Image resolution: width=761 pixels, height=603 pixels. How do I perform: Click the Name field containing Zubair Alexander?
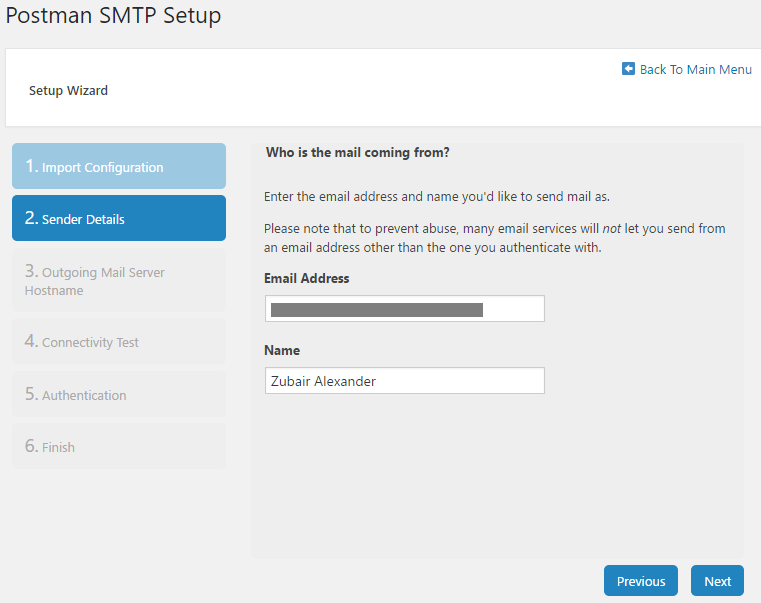(404, 381)
